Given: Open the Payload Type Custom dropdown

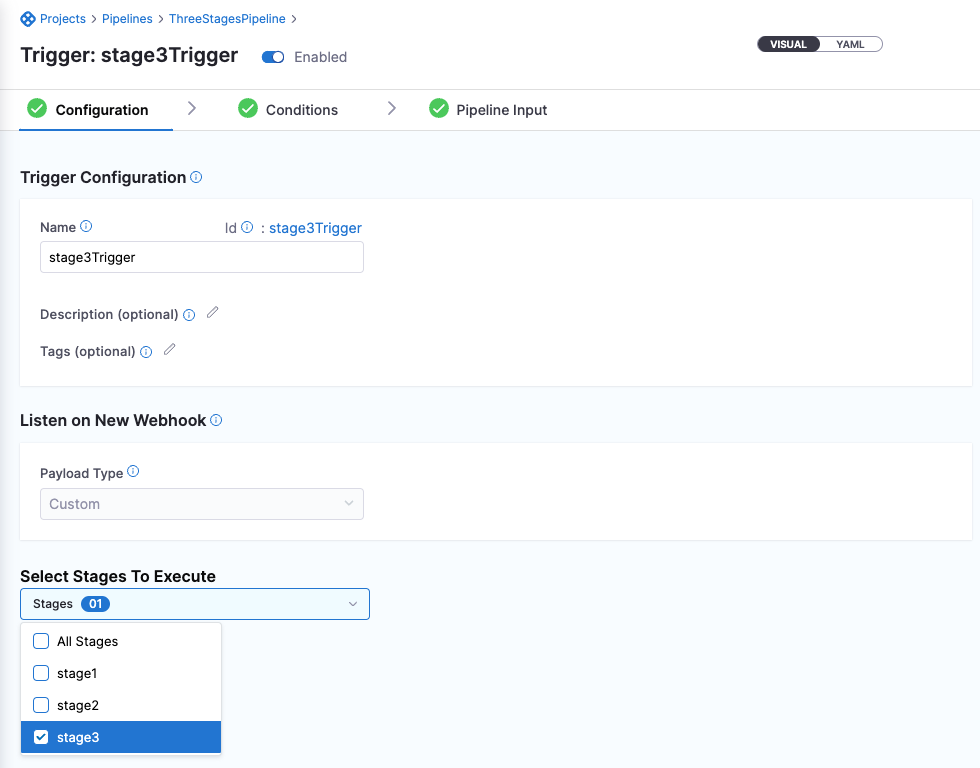Looking at the screenshot, I should (201, 504).
